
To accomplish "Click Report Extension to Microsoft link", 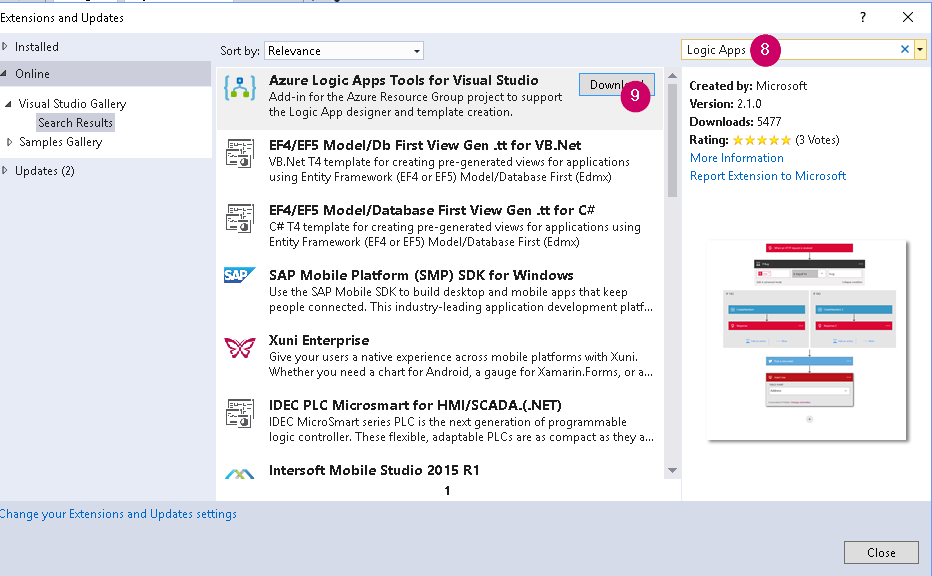I will click(x=767, y=176).
